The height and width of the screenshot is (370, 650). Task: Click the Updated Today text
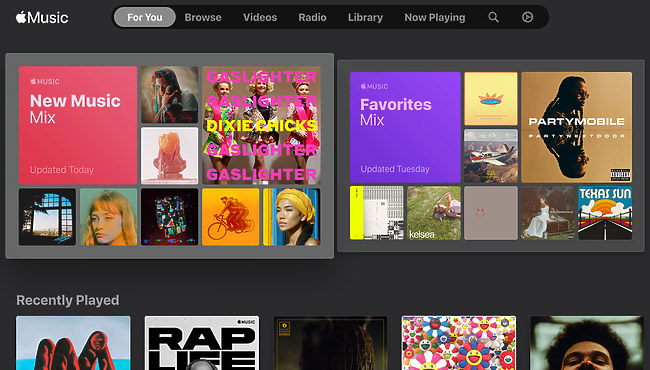(x=62, y=170)
